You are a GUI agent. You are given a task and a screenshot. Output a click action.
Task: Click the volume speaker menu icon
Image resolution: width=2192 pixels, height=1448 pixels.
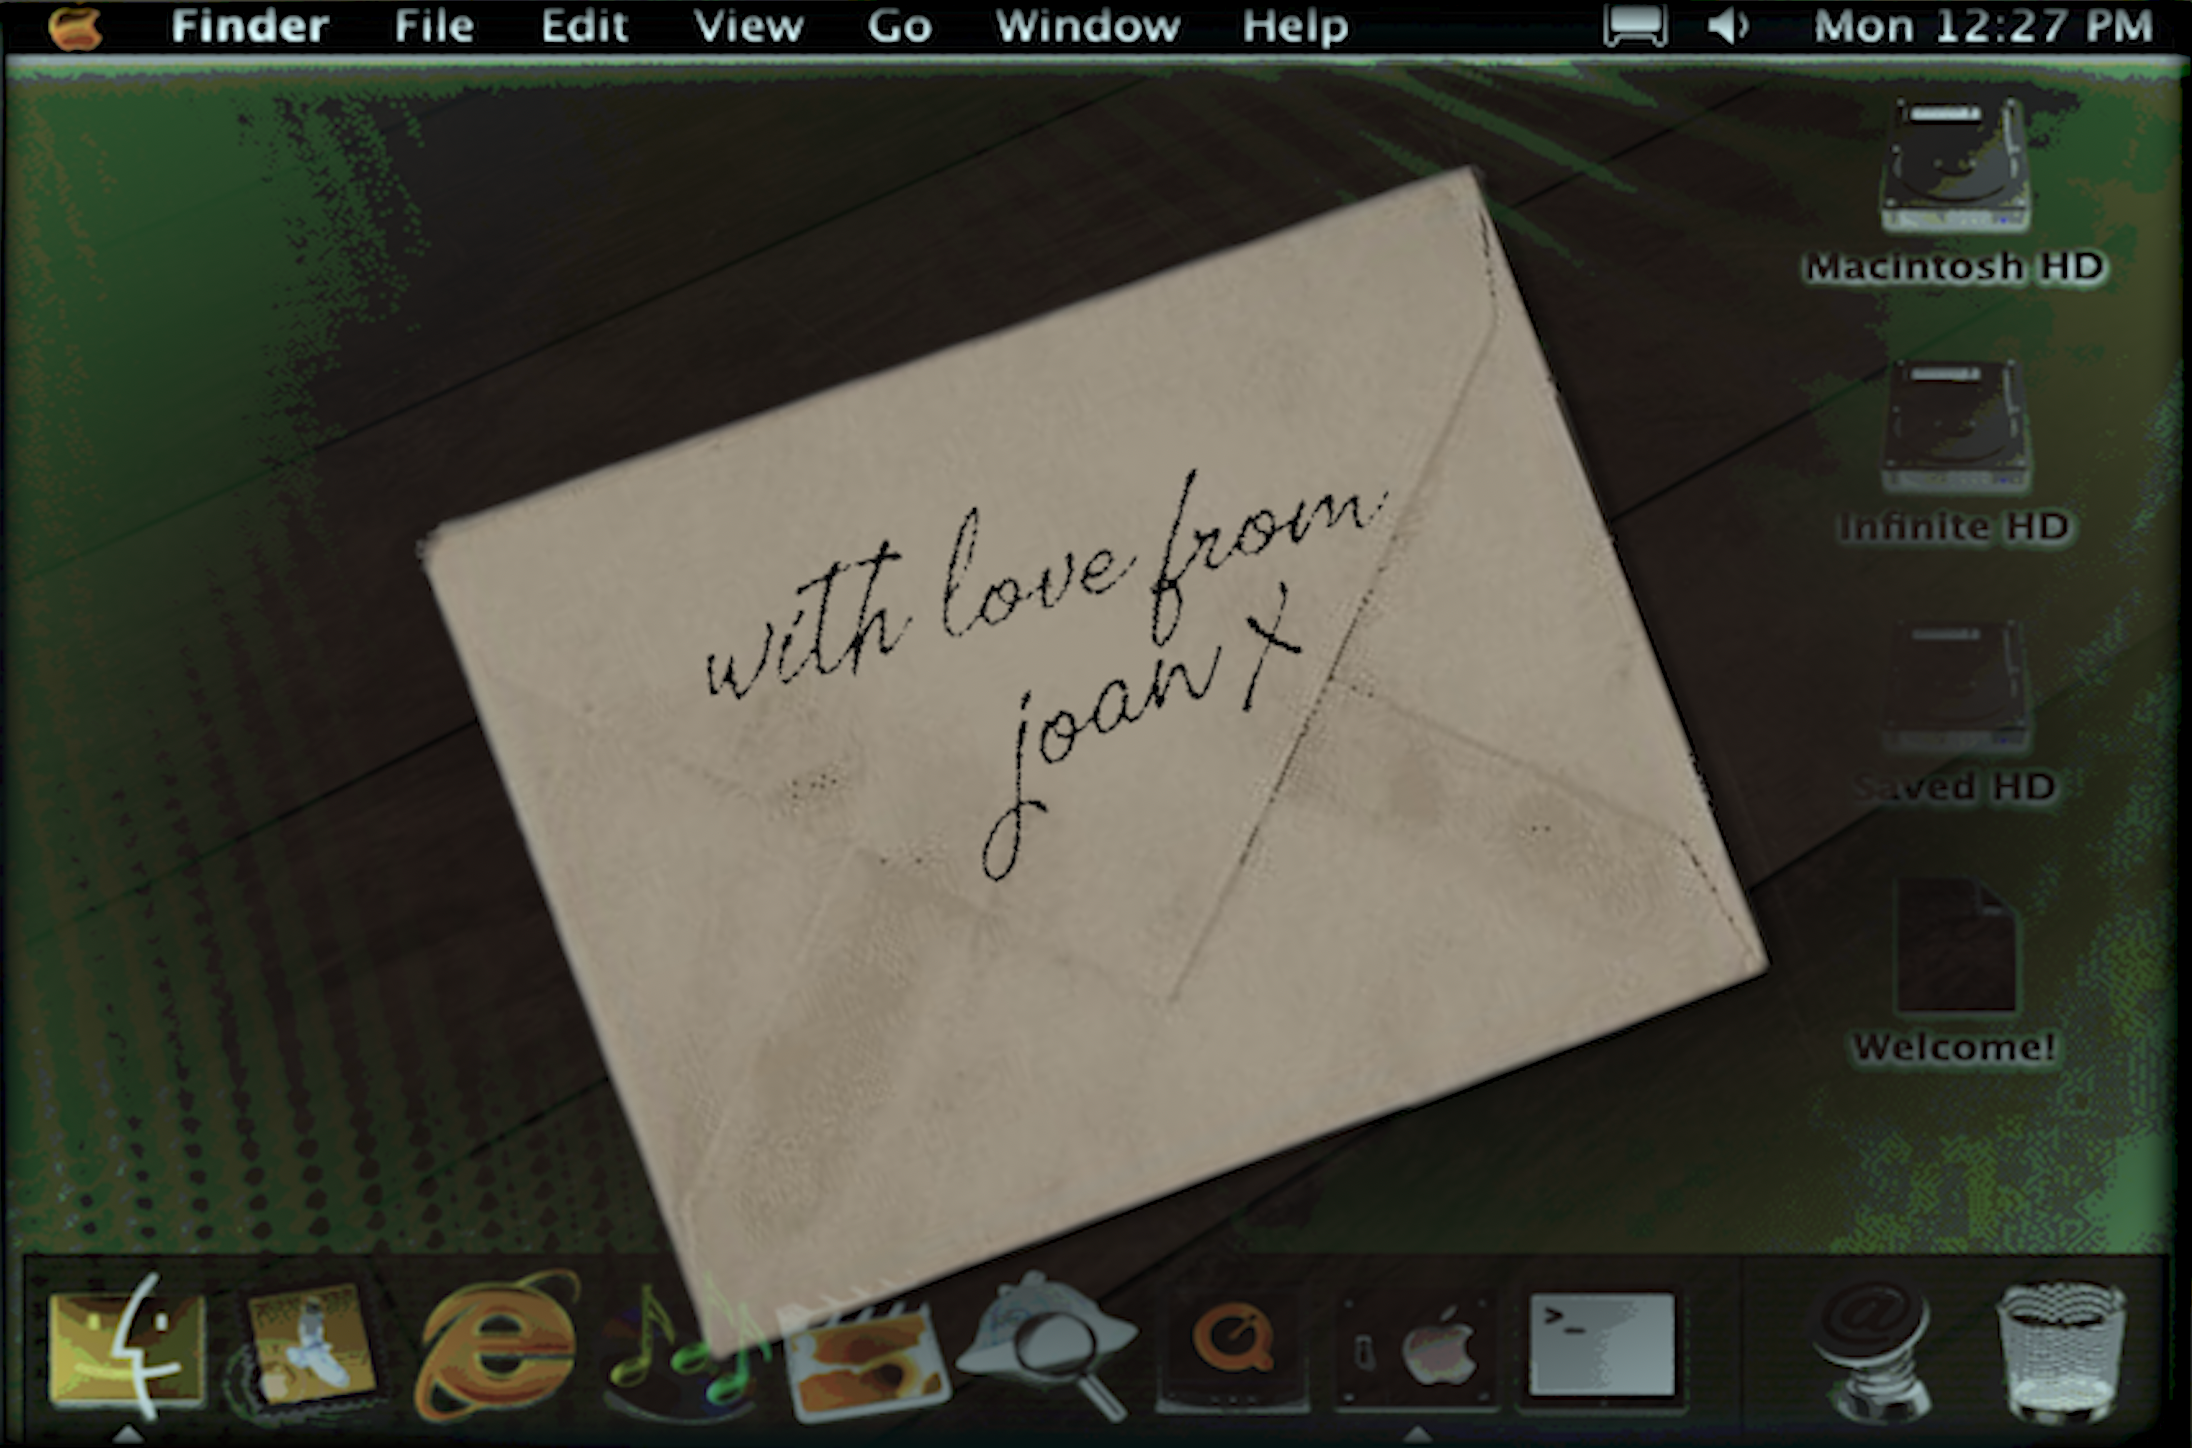coord(1728,26)
